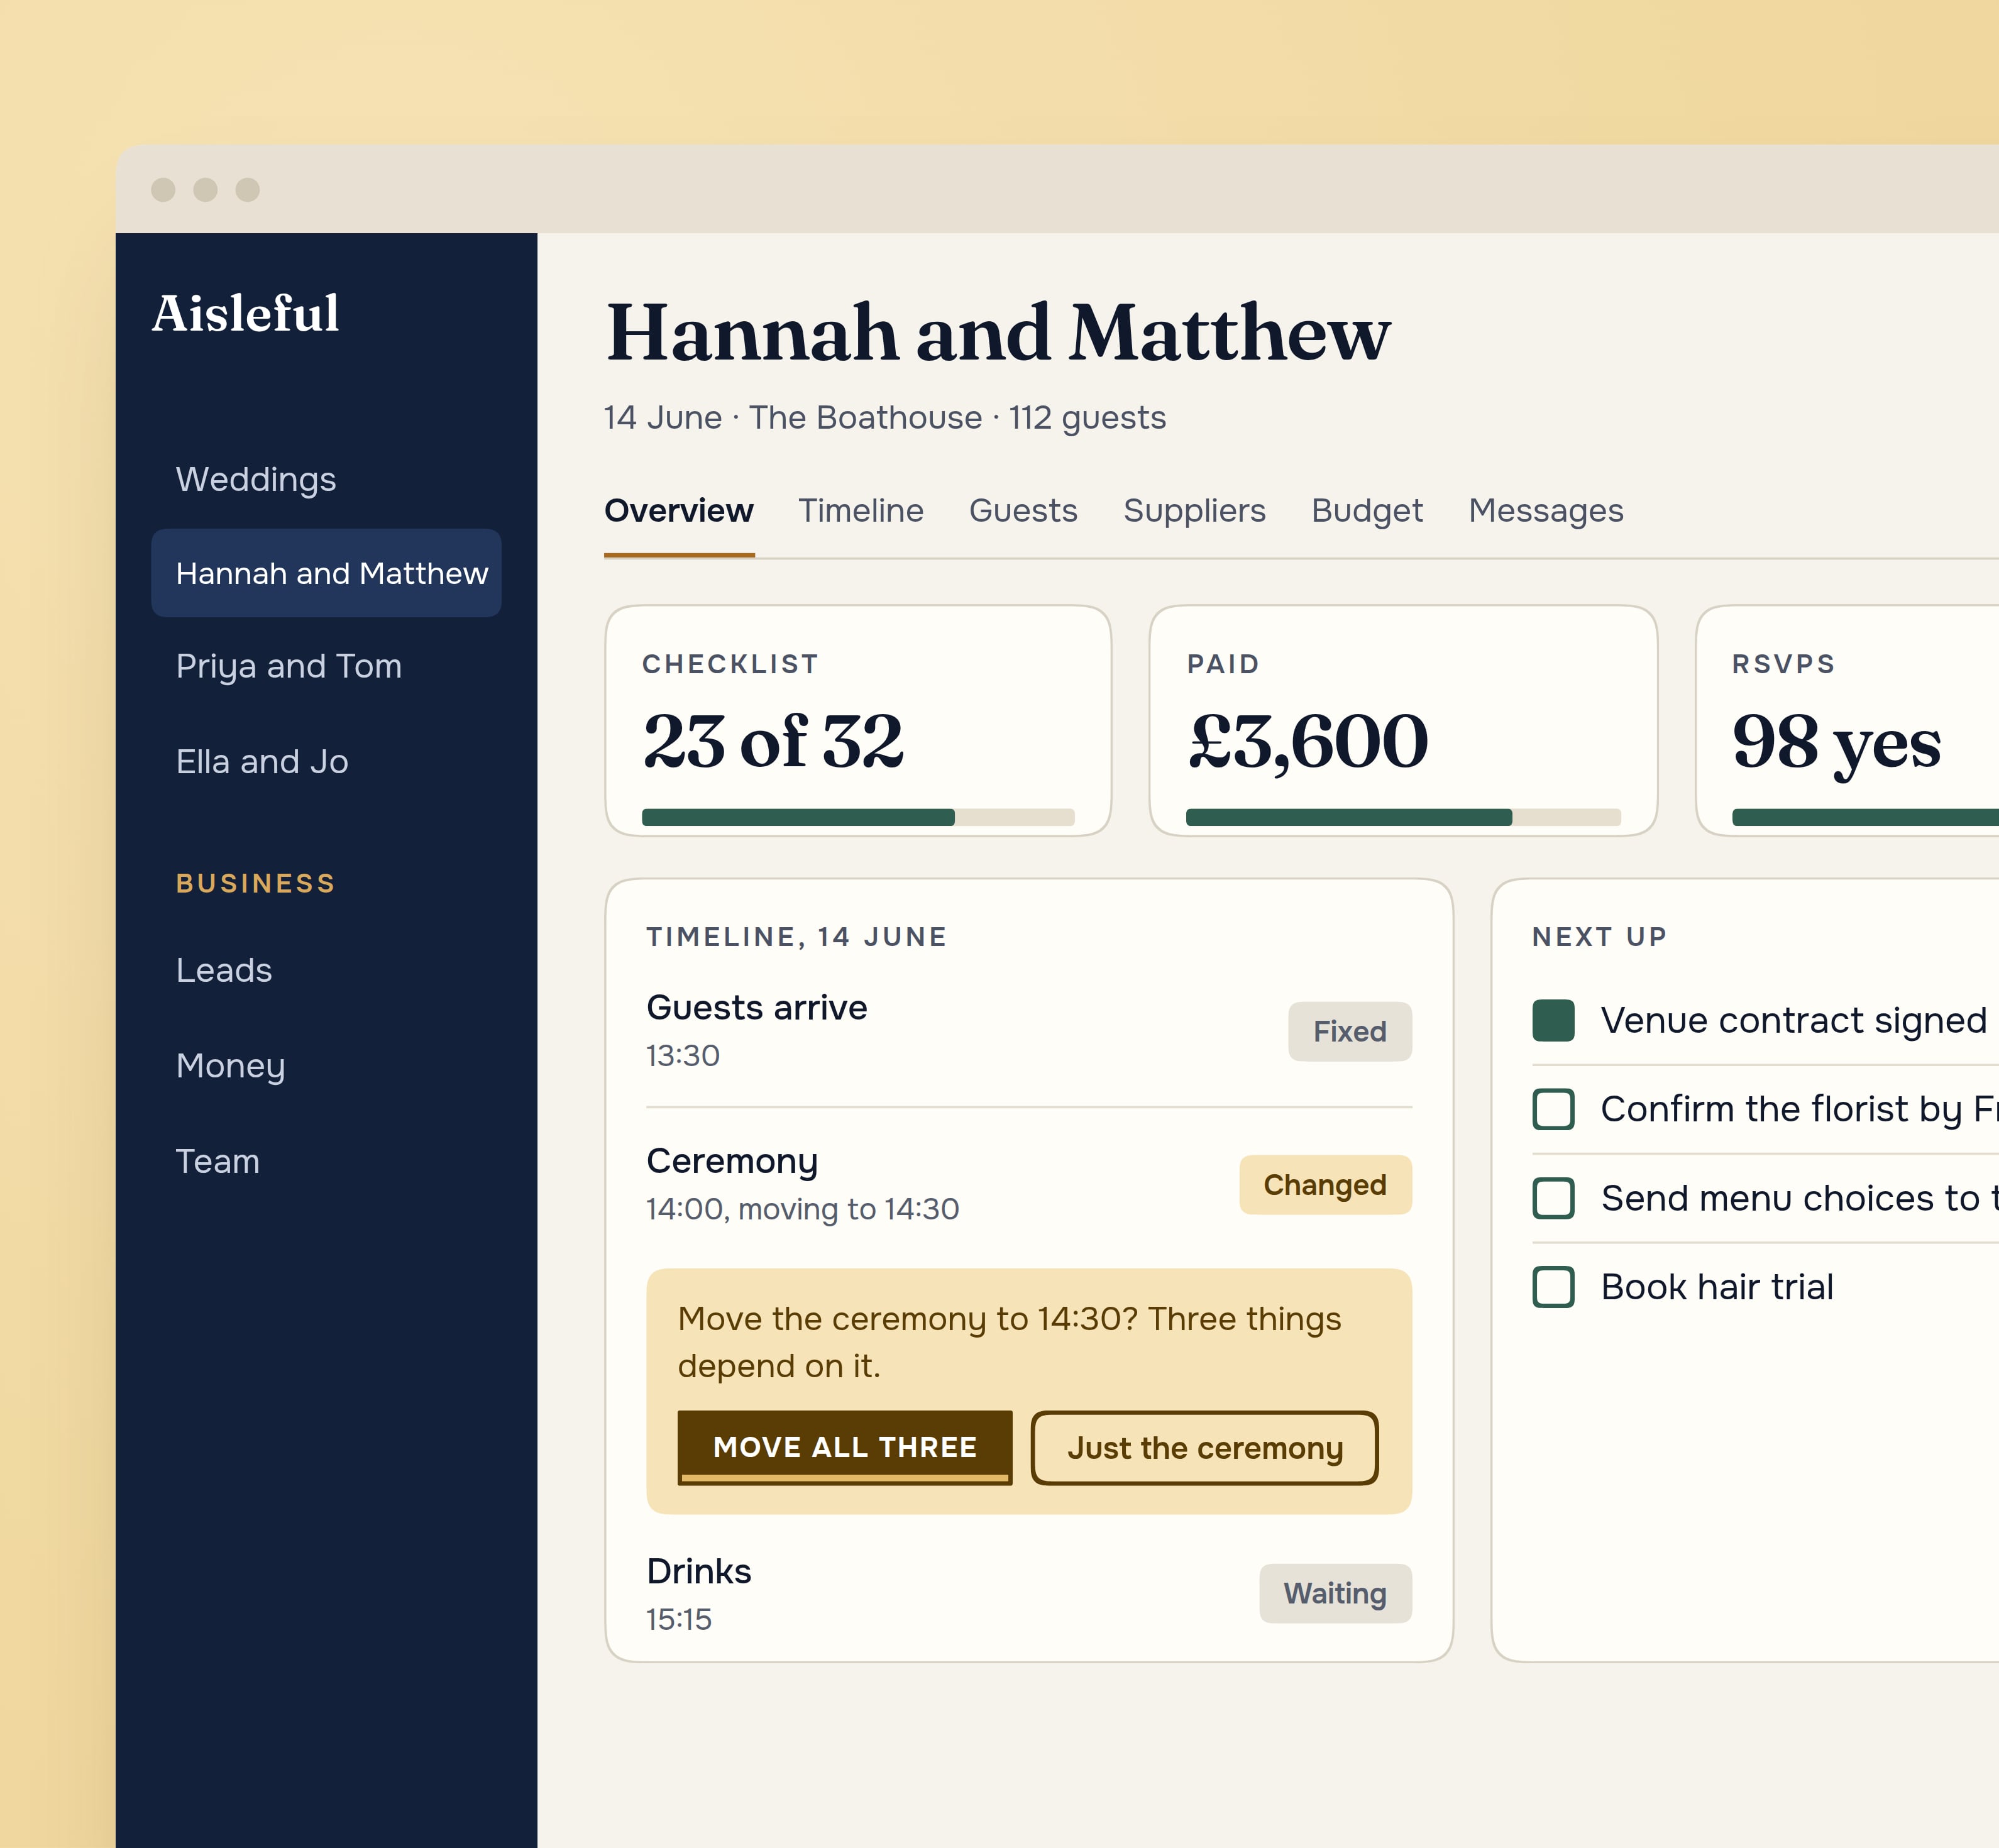1999x1848 pixels.
Task: Check Confirm the florist task
Action: click(1553, 1109)
